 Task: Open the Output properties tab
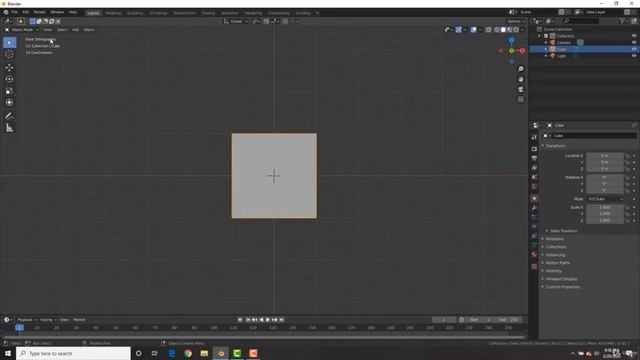534,158
